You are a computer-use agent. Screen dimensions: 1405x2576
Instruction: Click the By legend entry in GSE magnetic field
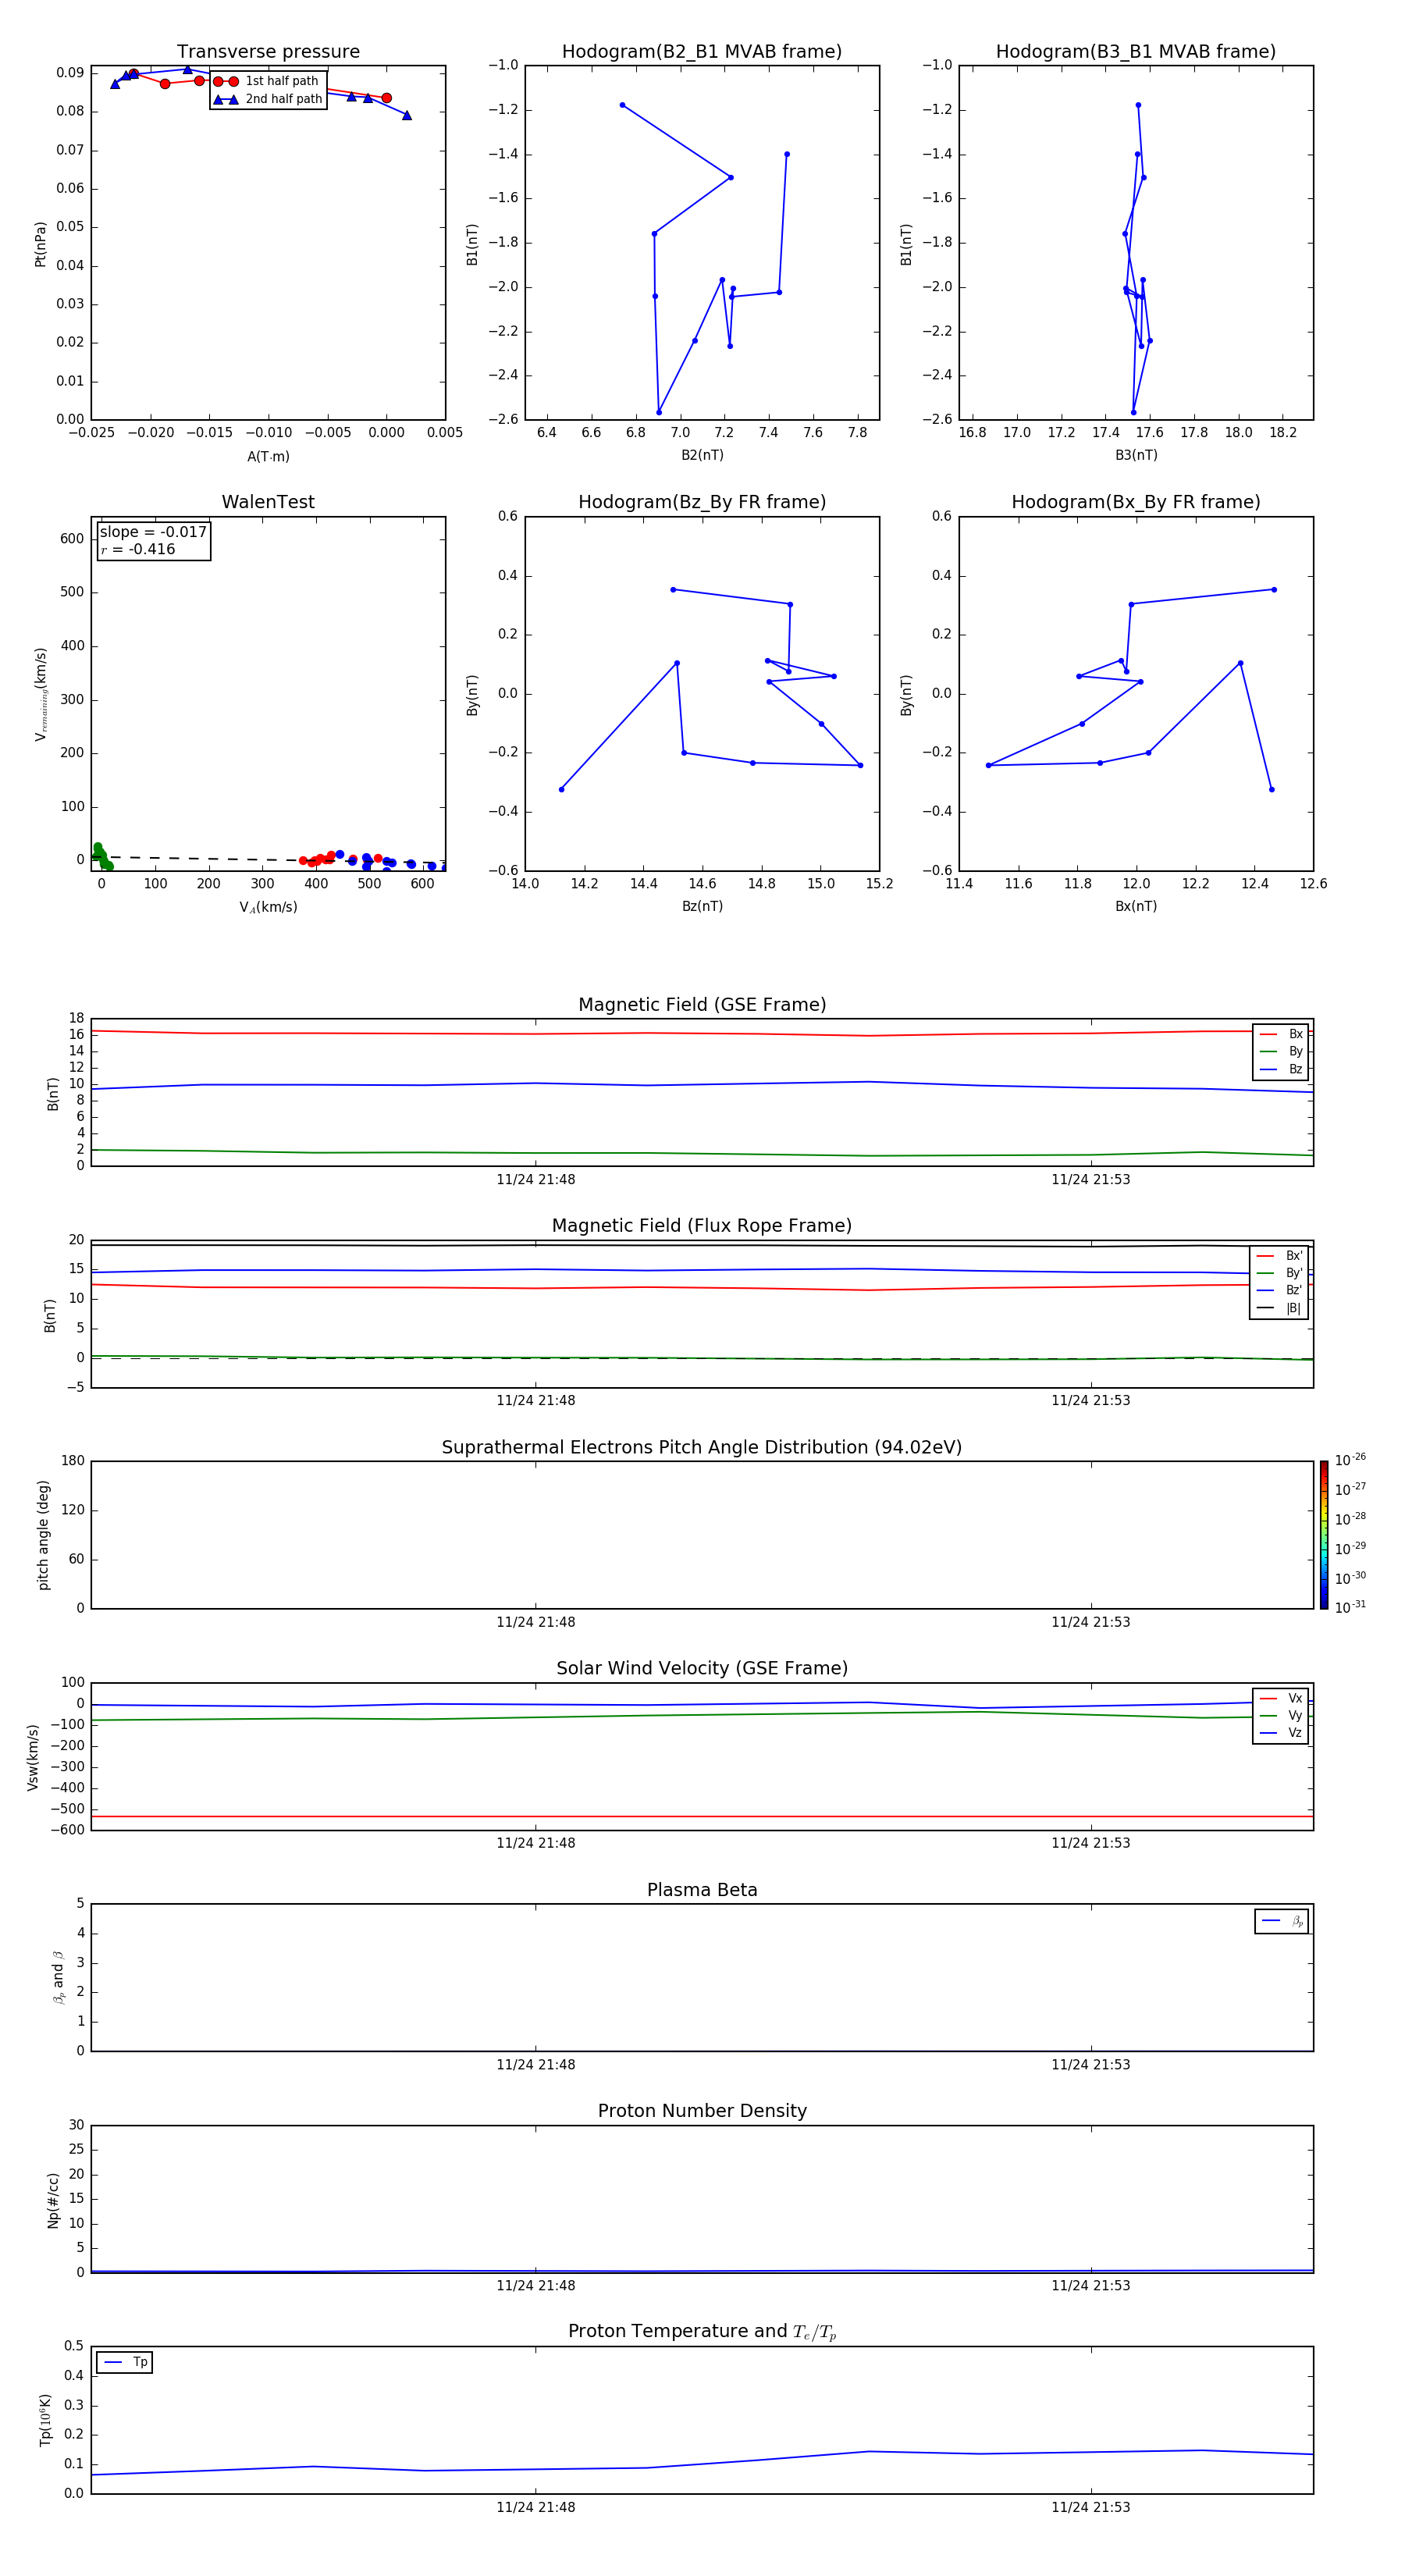(1281, 1051)
